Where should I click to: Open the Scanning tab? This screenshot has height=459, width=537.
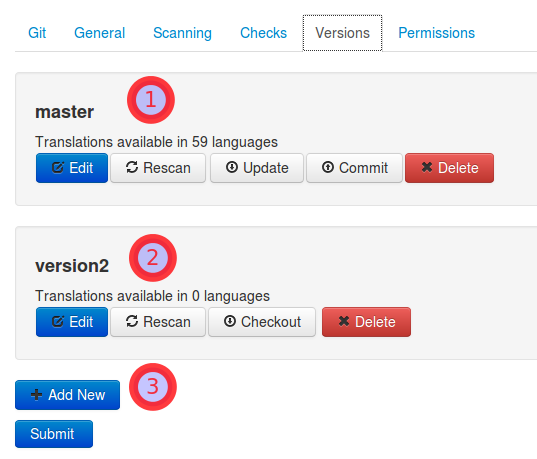[183, 33]
